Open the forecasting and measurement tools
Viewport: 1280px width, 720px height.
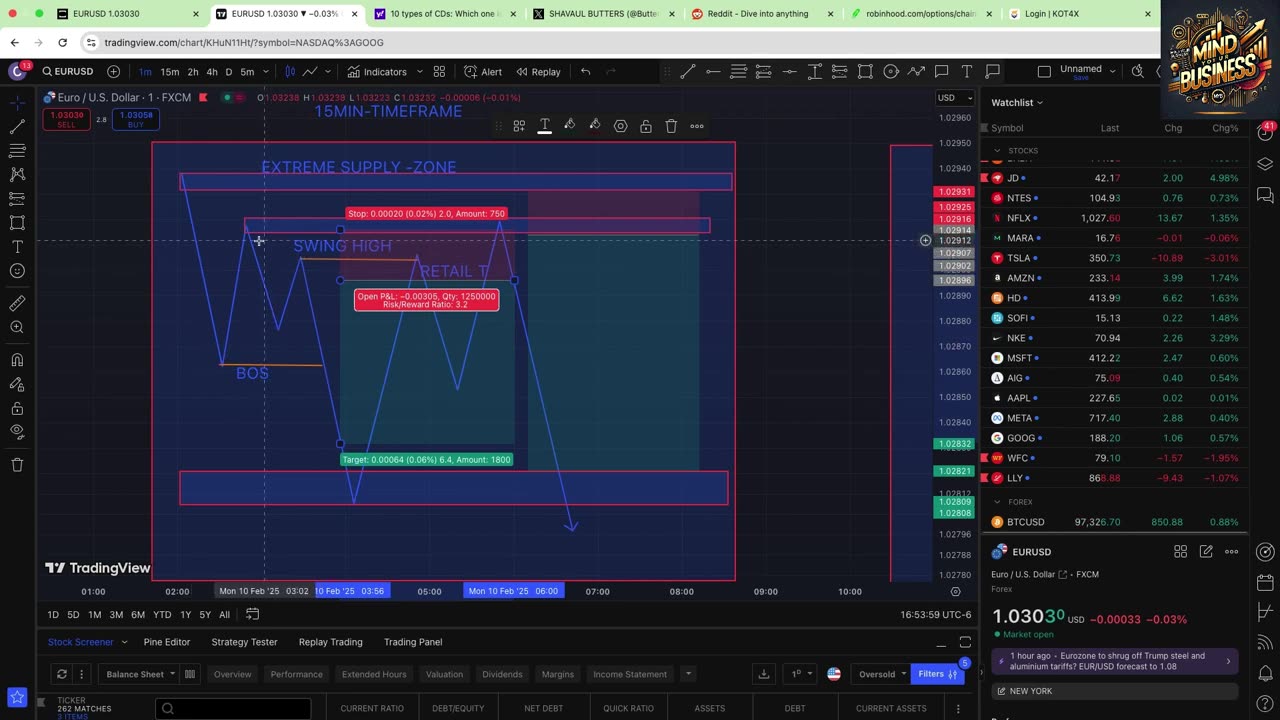click(x=17, y=199)
